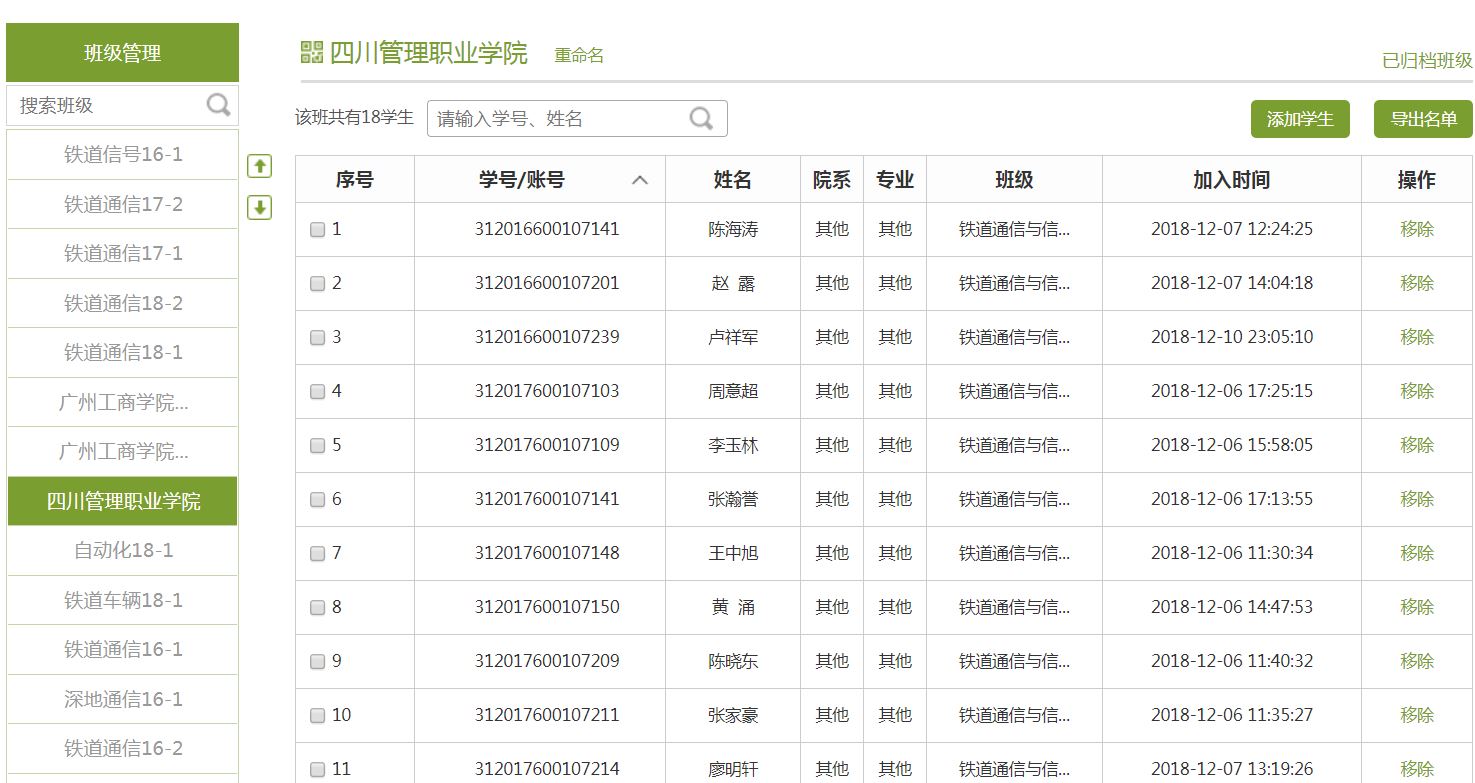Click the 该班共有18学生 count label

[354, 117]
